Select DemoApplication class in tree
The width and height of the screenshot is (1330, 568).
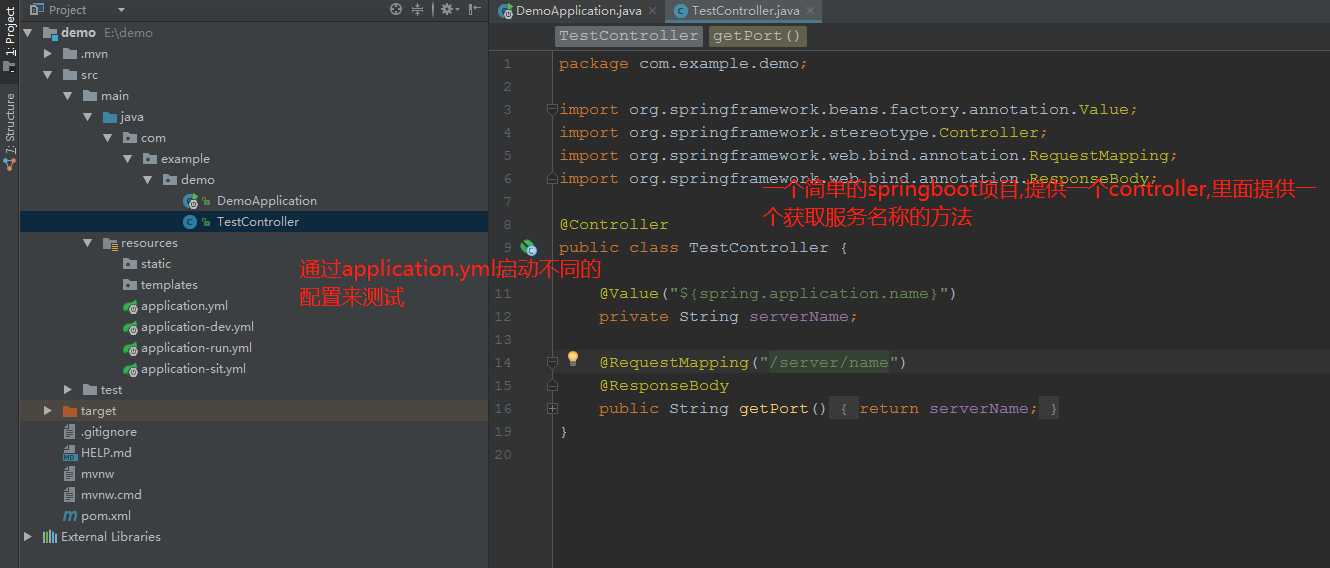[266, 200]
